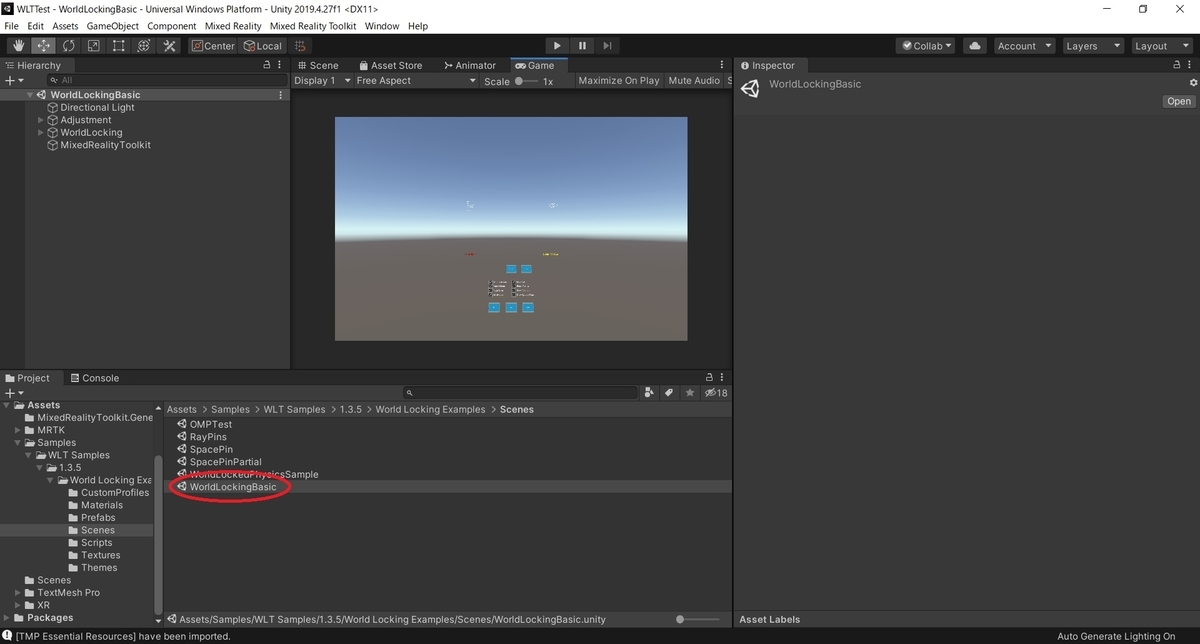This screenshot has width=1200, height=644.
Task: Open the Layers dropdown
Action: 1091,46
